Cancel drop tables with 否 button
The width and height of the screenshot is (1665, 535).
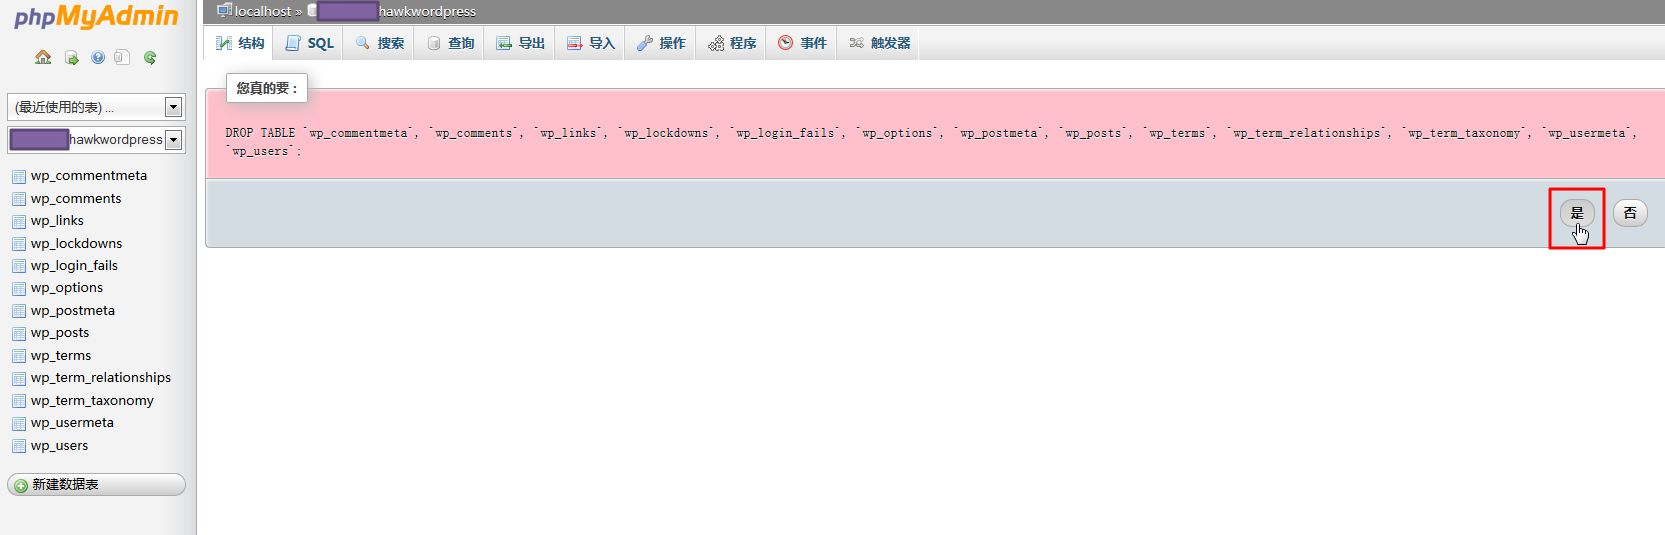click(1630, 213)
